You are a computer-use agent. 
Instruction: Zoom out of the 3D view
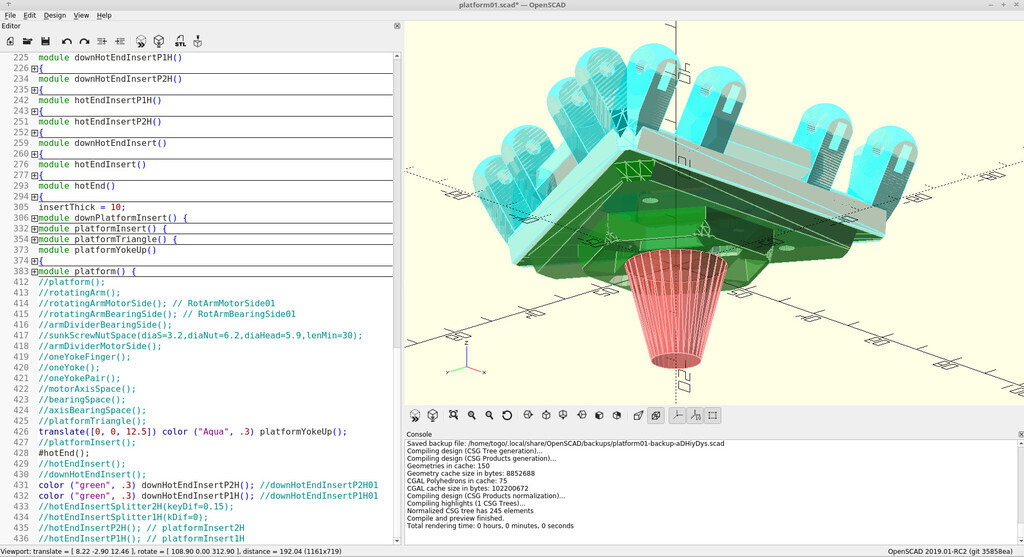click(489, 415)
